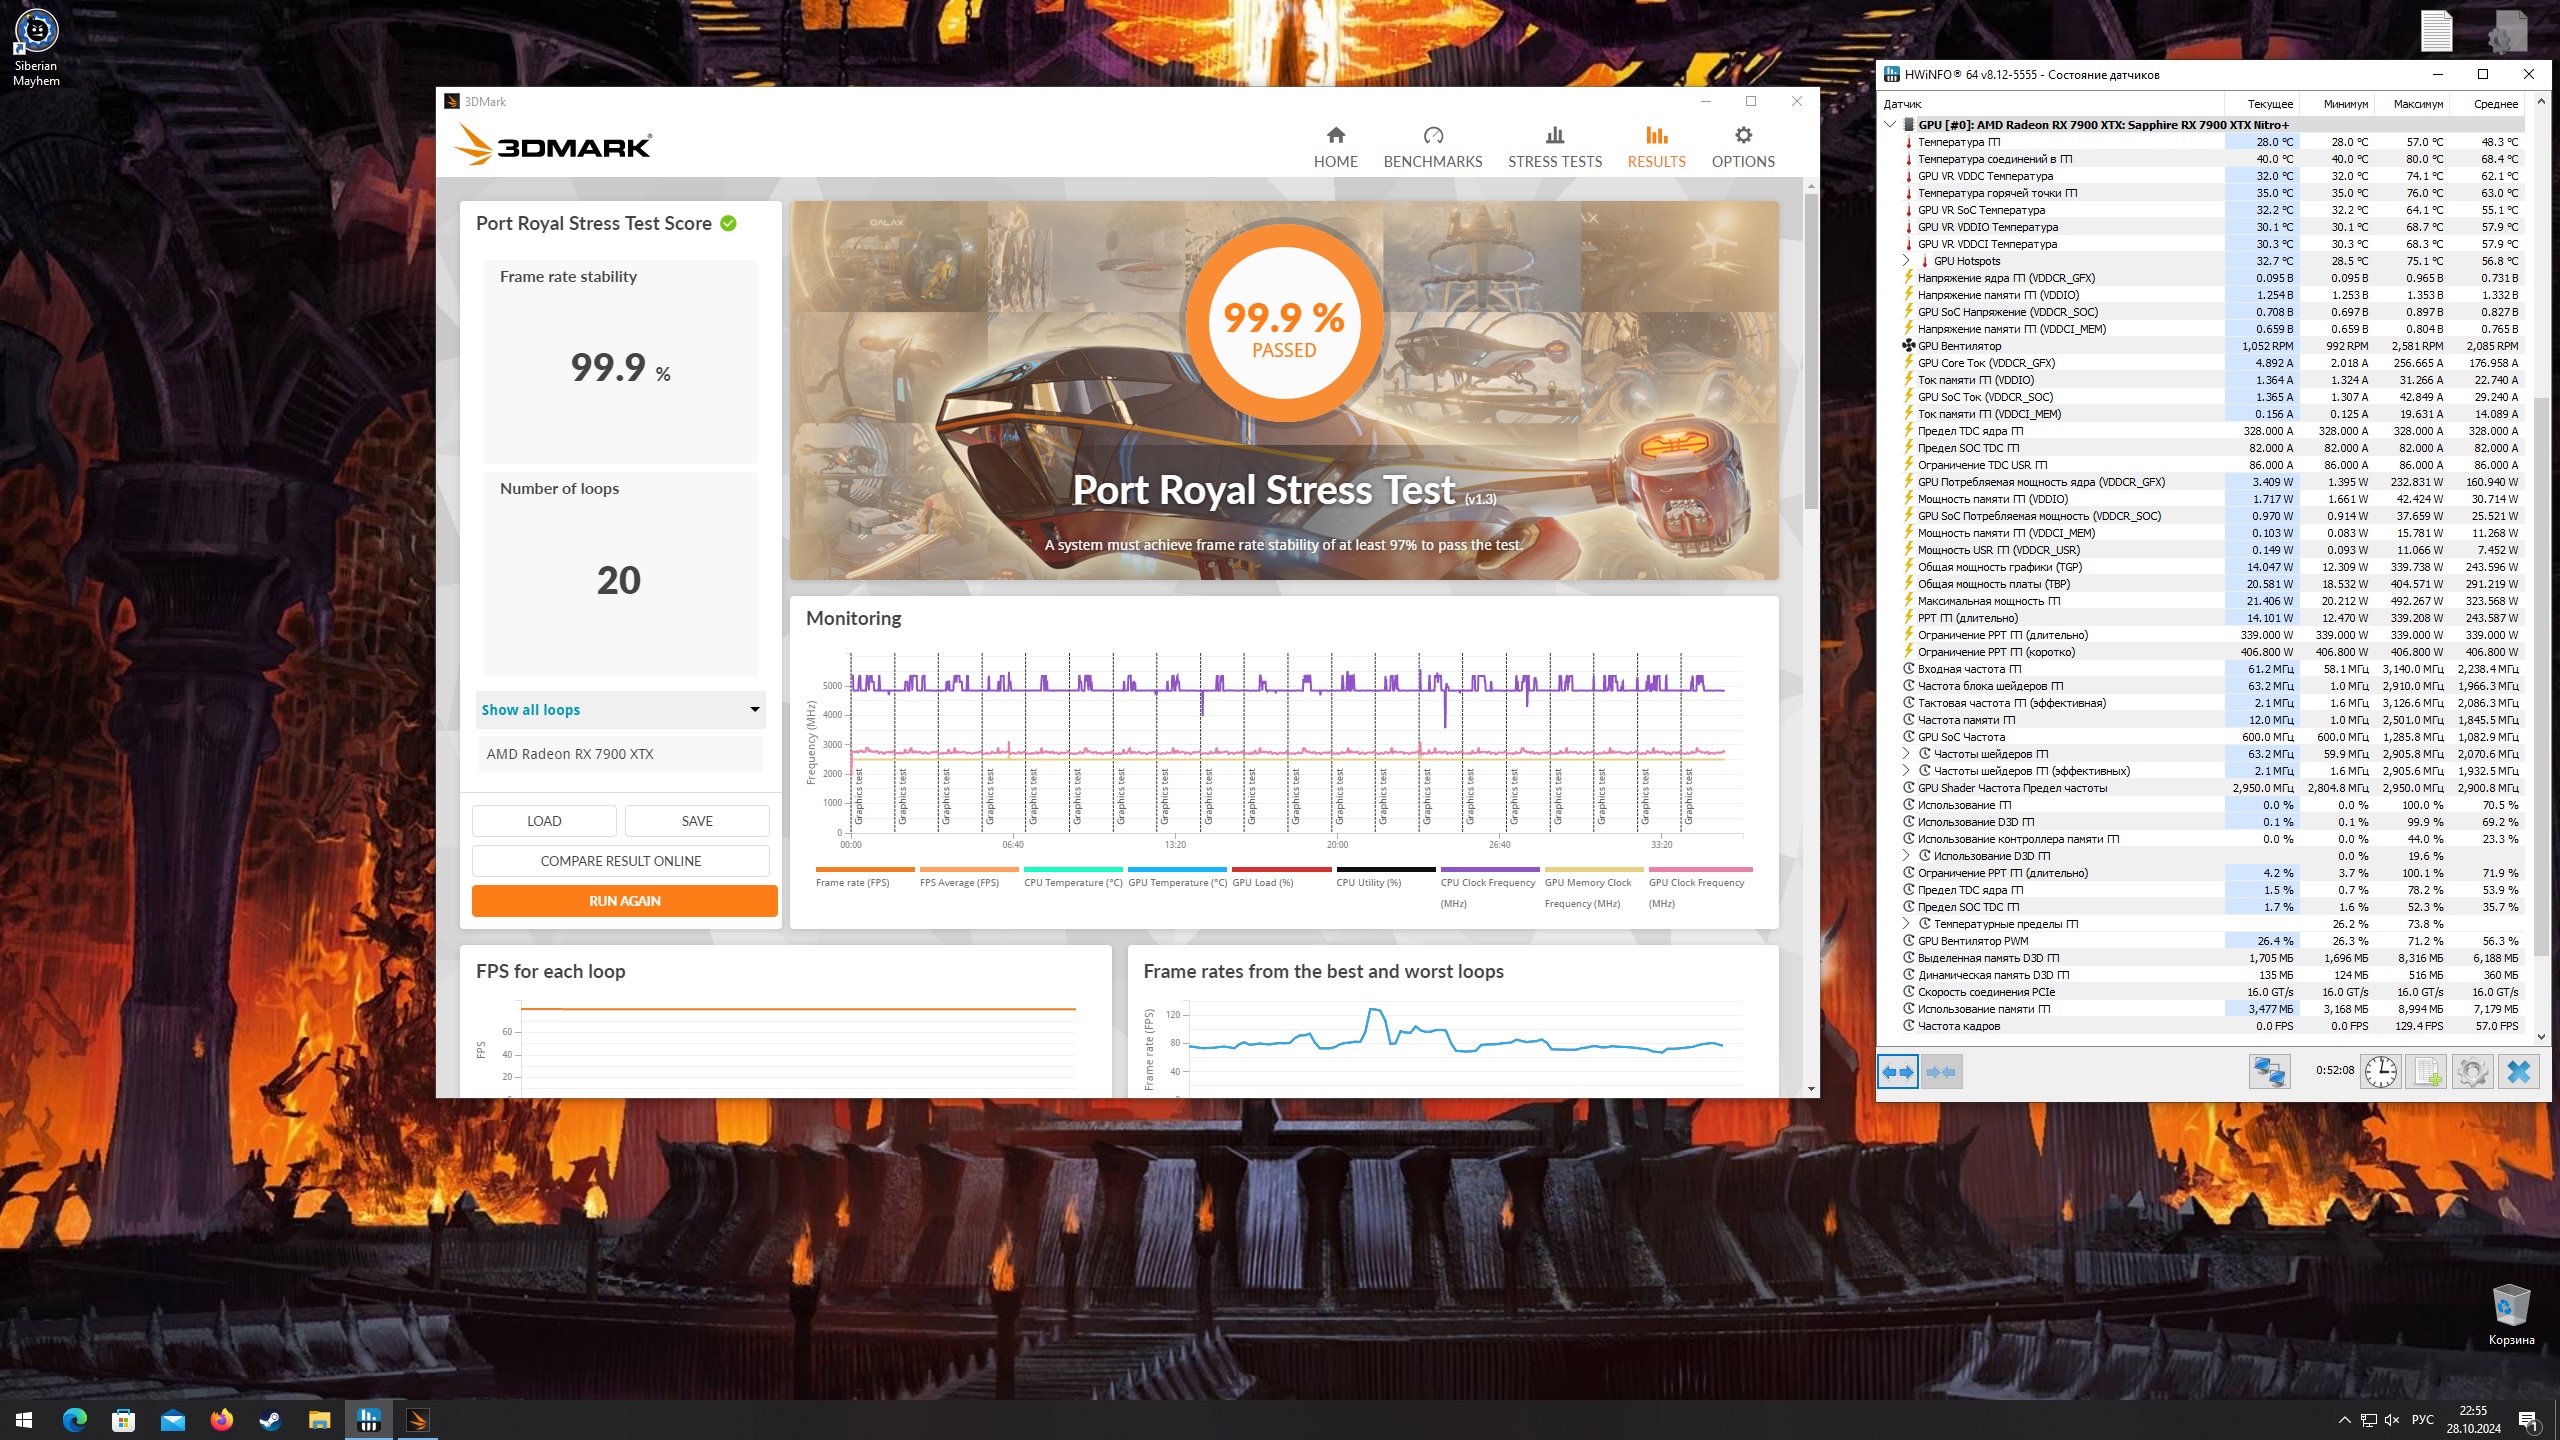This screenshot has width=2560, height=1440.
Task: Toggle Frame rate (FPS) legend series
Action: coord(852,882)
